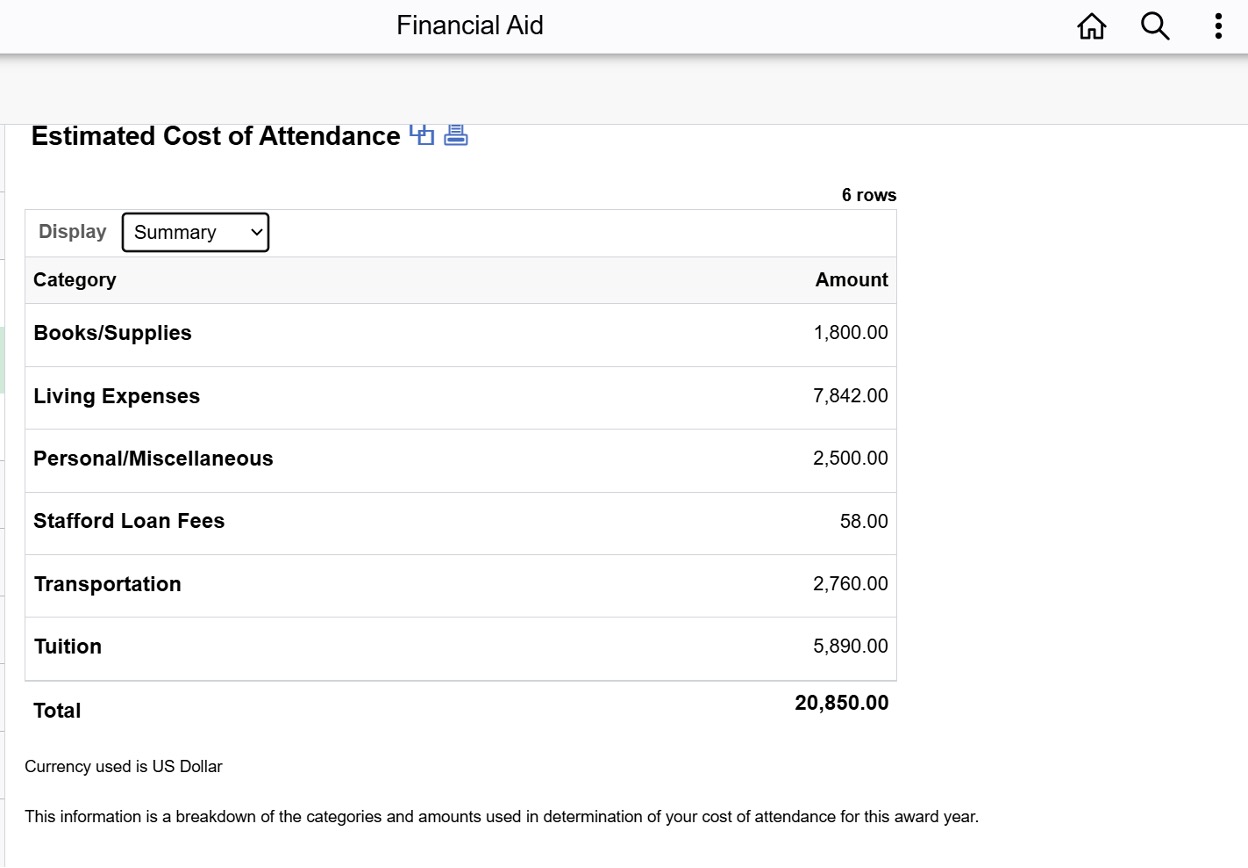Select the Stafford Loan Fees row

(461, 522)
